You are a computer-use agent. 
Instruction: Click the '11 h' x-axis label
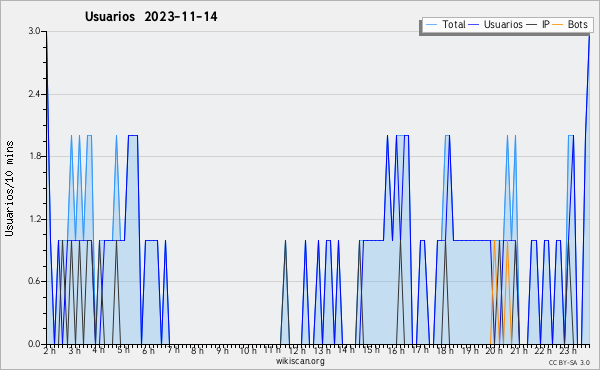click(272, 350)
